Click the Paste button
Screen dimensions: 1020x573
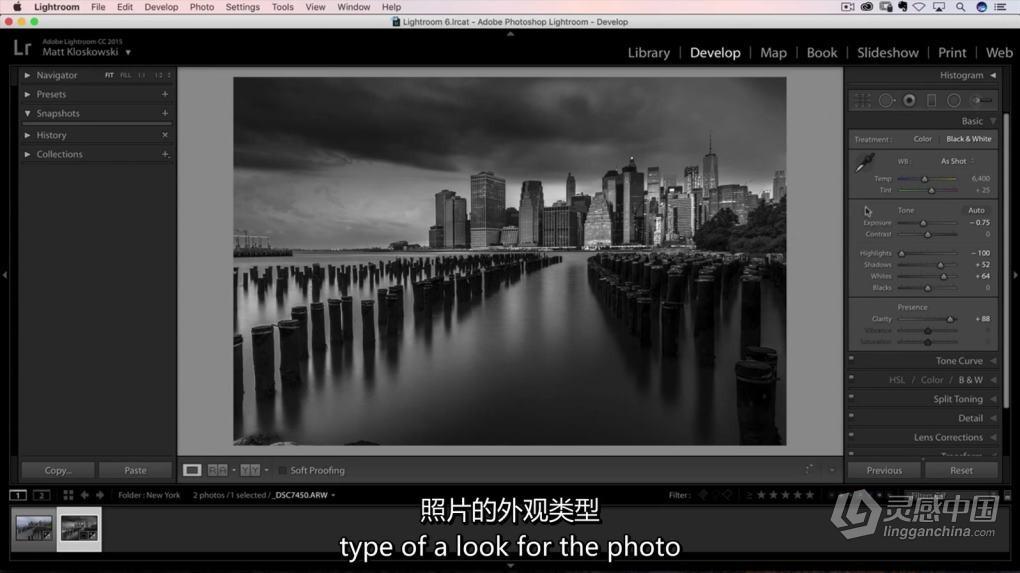click(135, 470)
